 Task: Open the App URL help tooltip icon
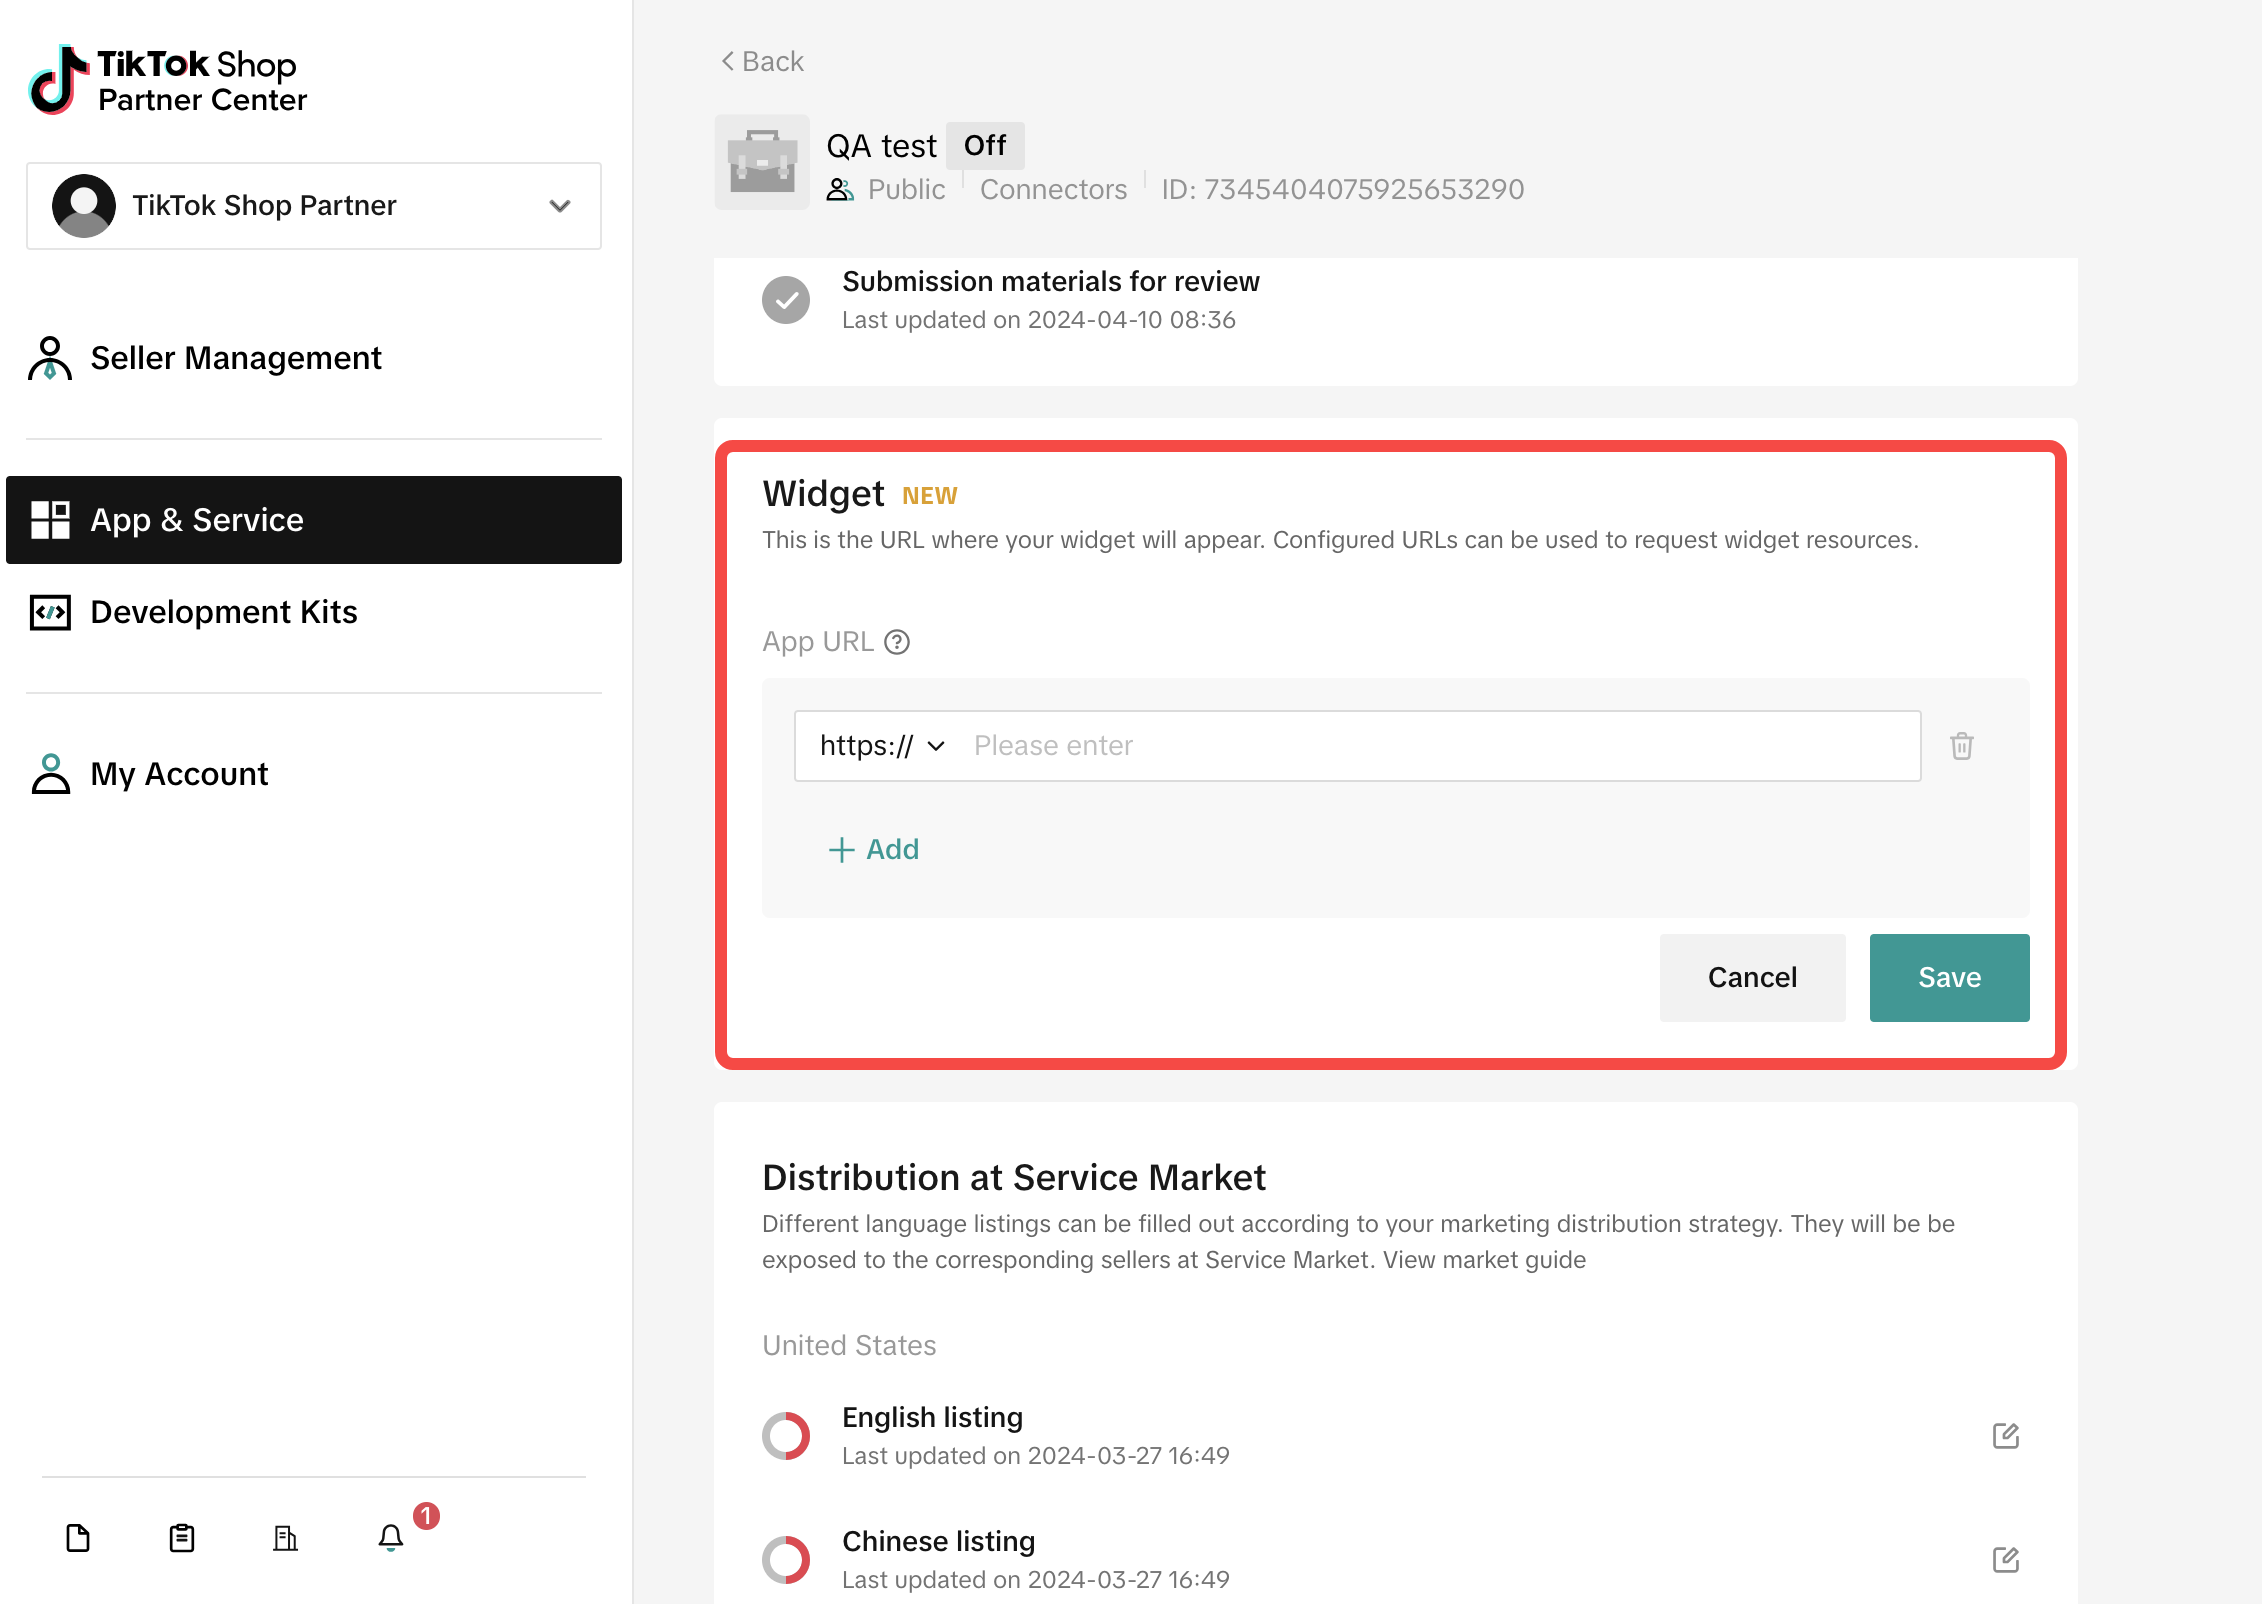(x=897, y=642)
